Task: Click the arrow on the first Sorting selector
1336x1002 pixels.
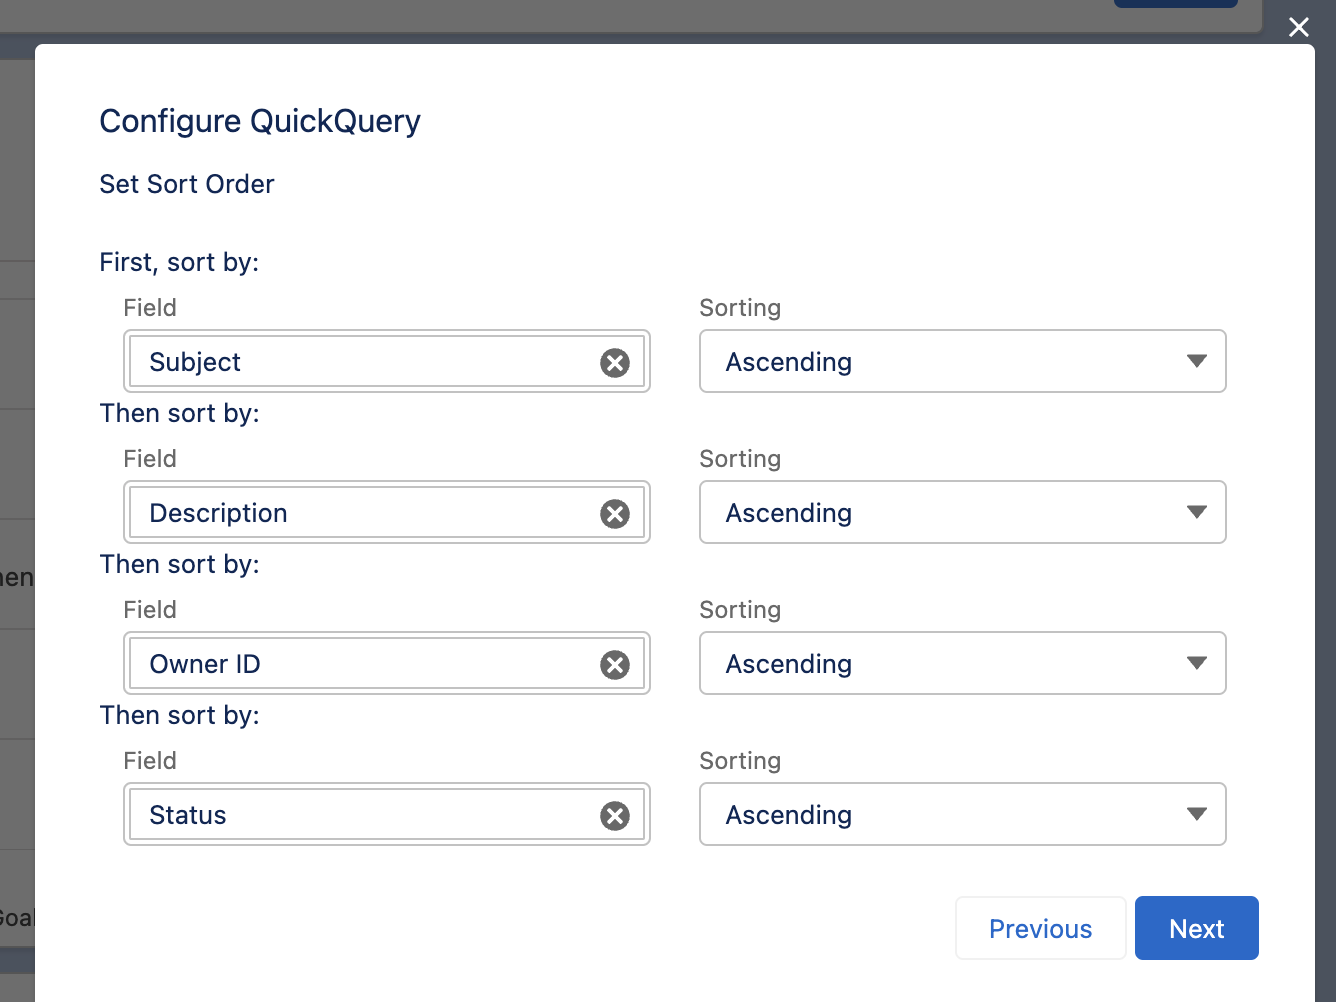Action: pyautogui.click(x=1197, y=361)
